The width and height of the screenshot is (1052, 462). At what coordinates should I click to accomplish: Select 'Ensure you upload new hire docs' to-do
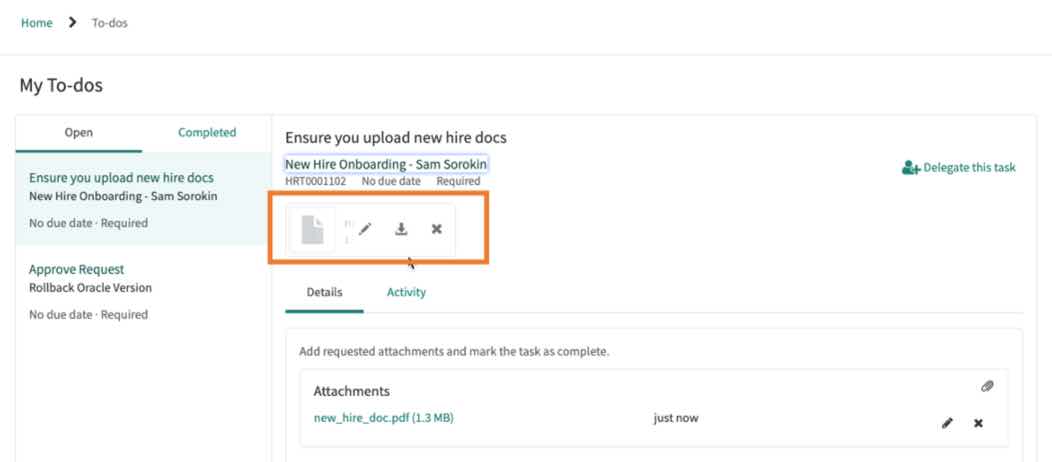121,178
